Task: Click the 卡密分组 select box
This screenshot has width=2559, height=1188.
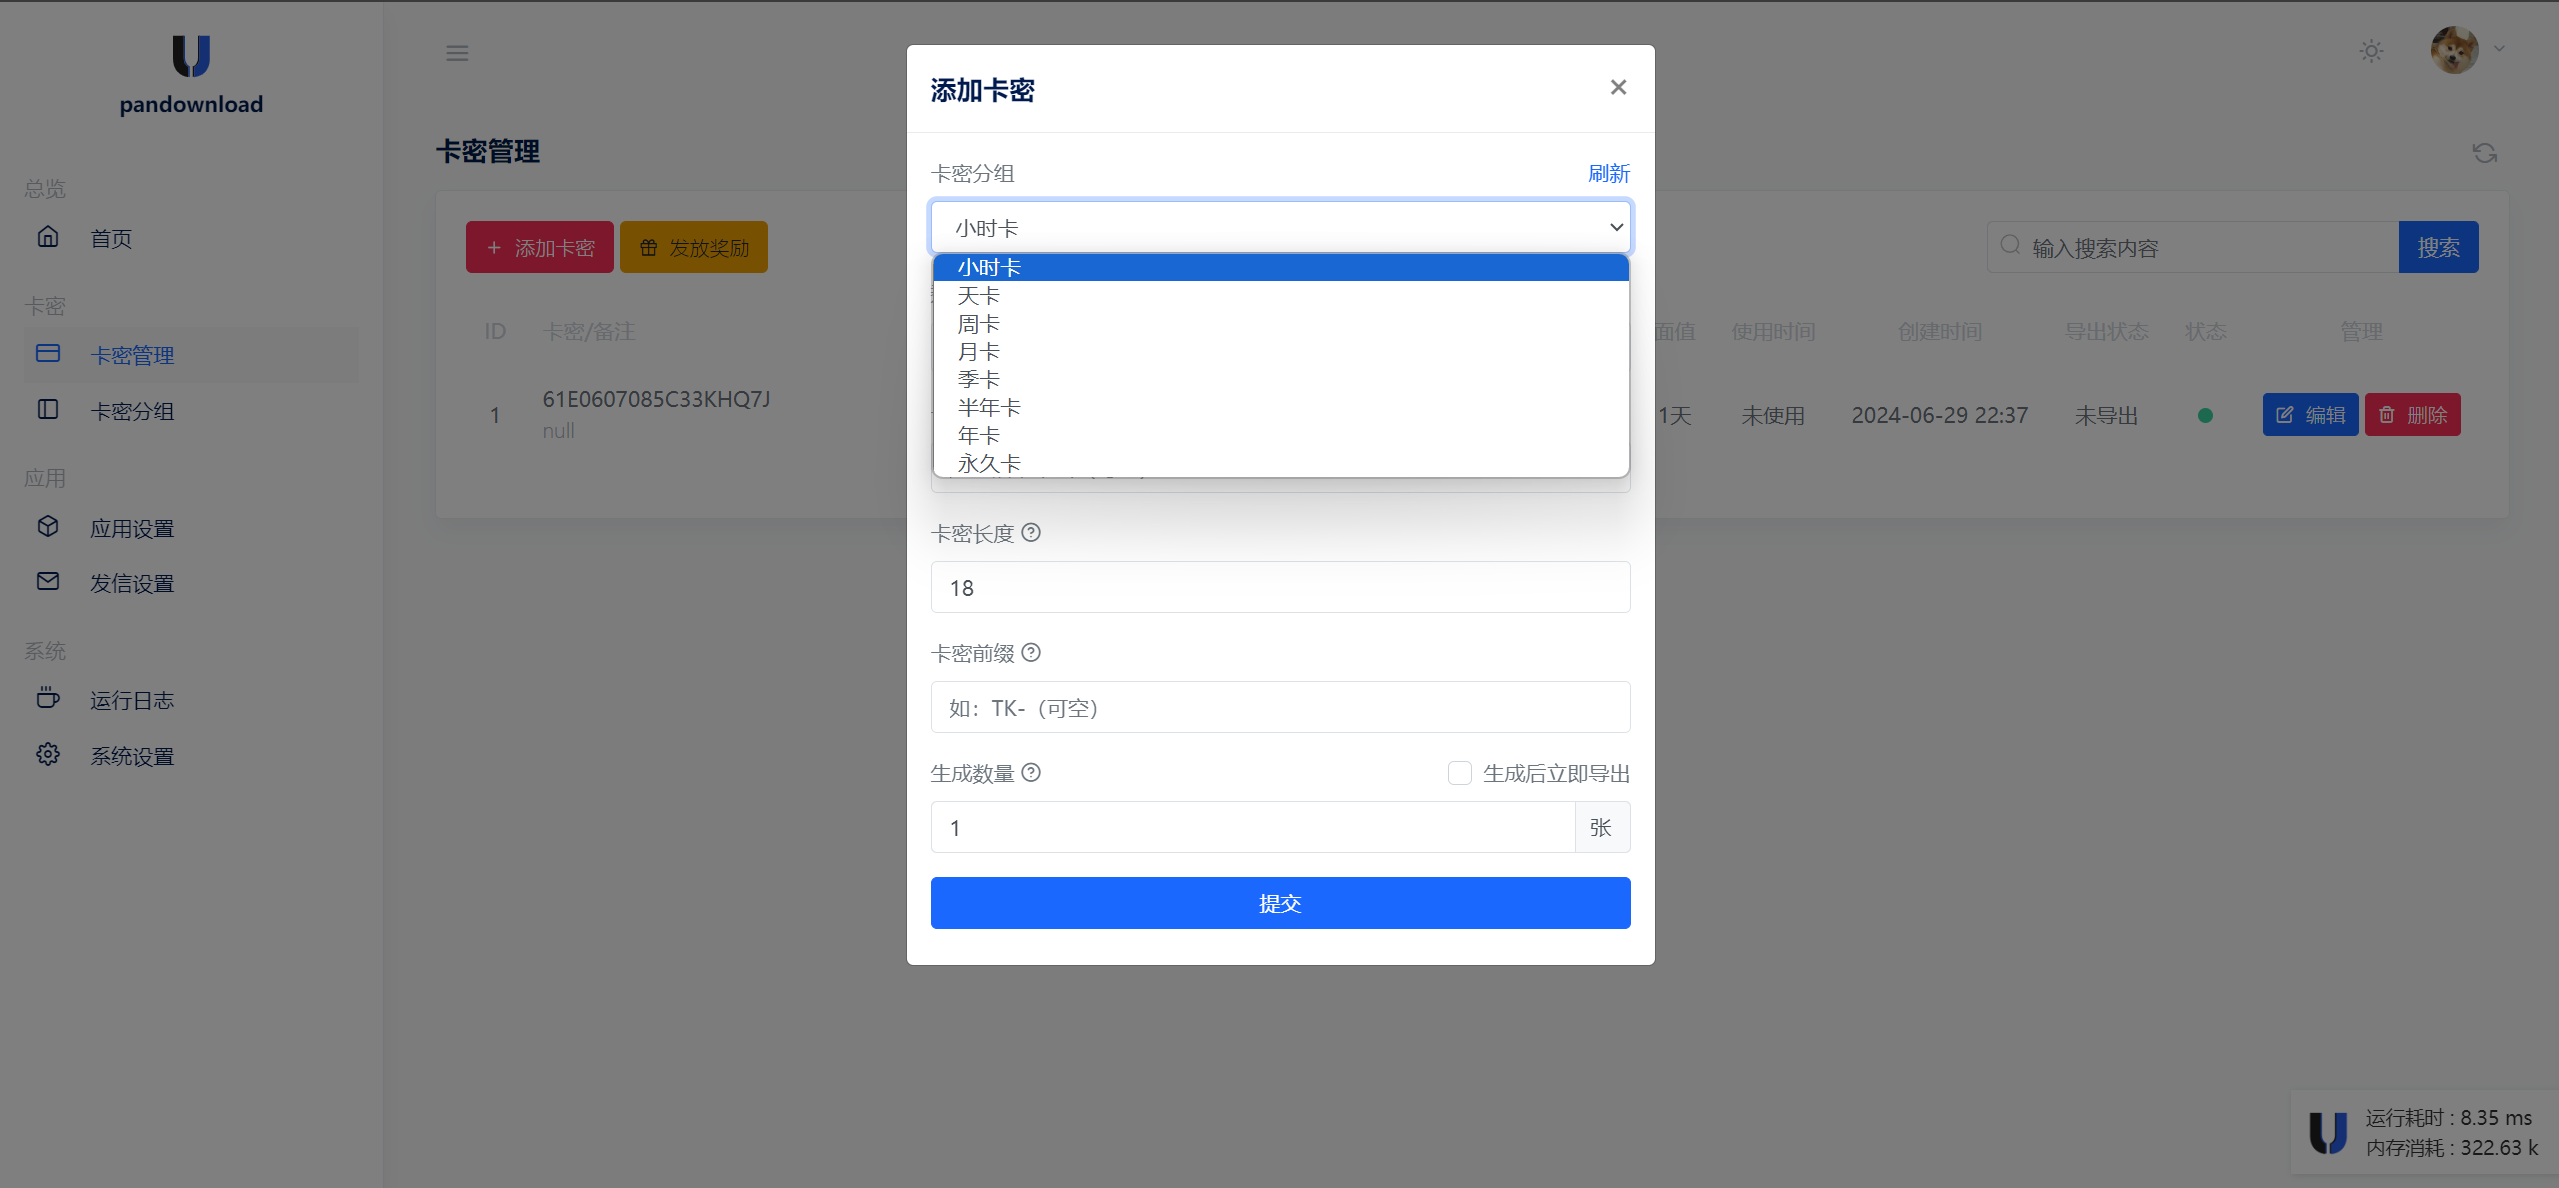Action: 1280,228
